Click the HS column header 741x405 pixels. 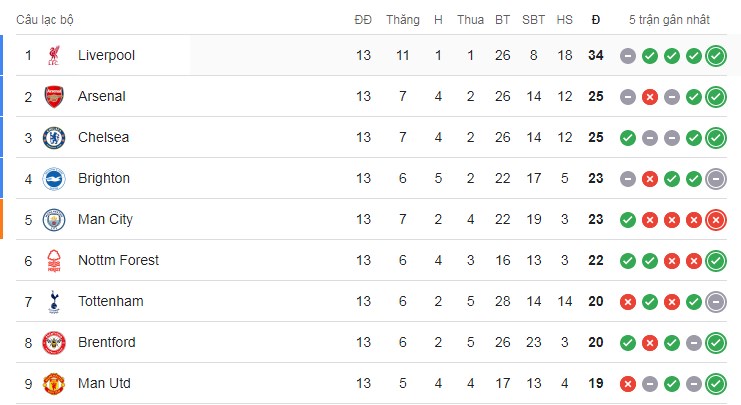click(564, 20)
